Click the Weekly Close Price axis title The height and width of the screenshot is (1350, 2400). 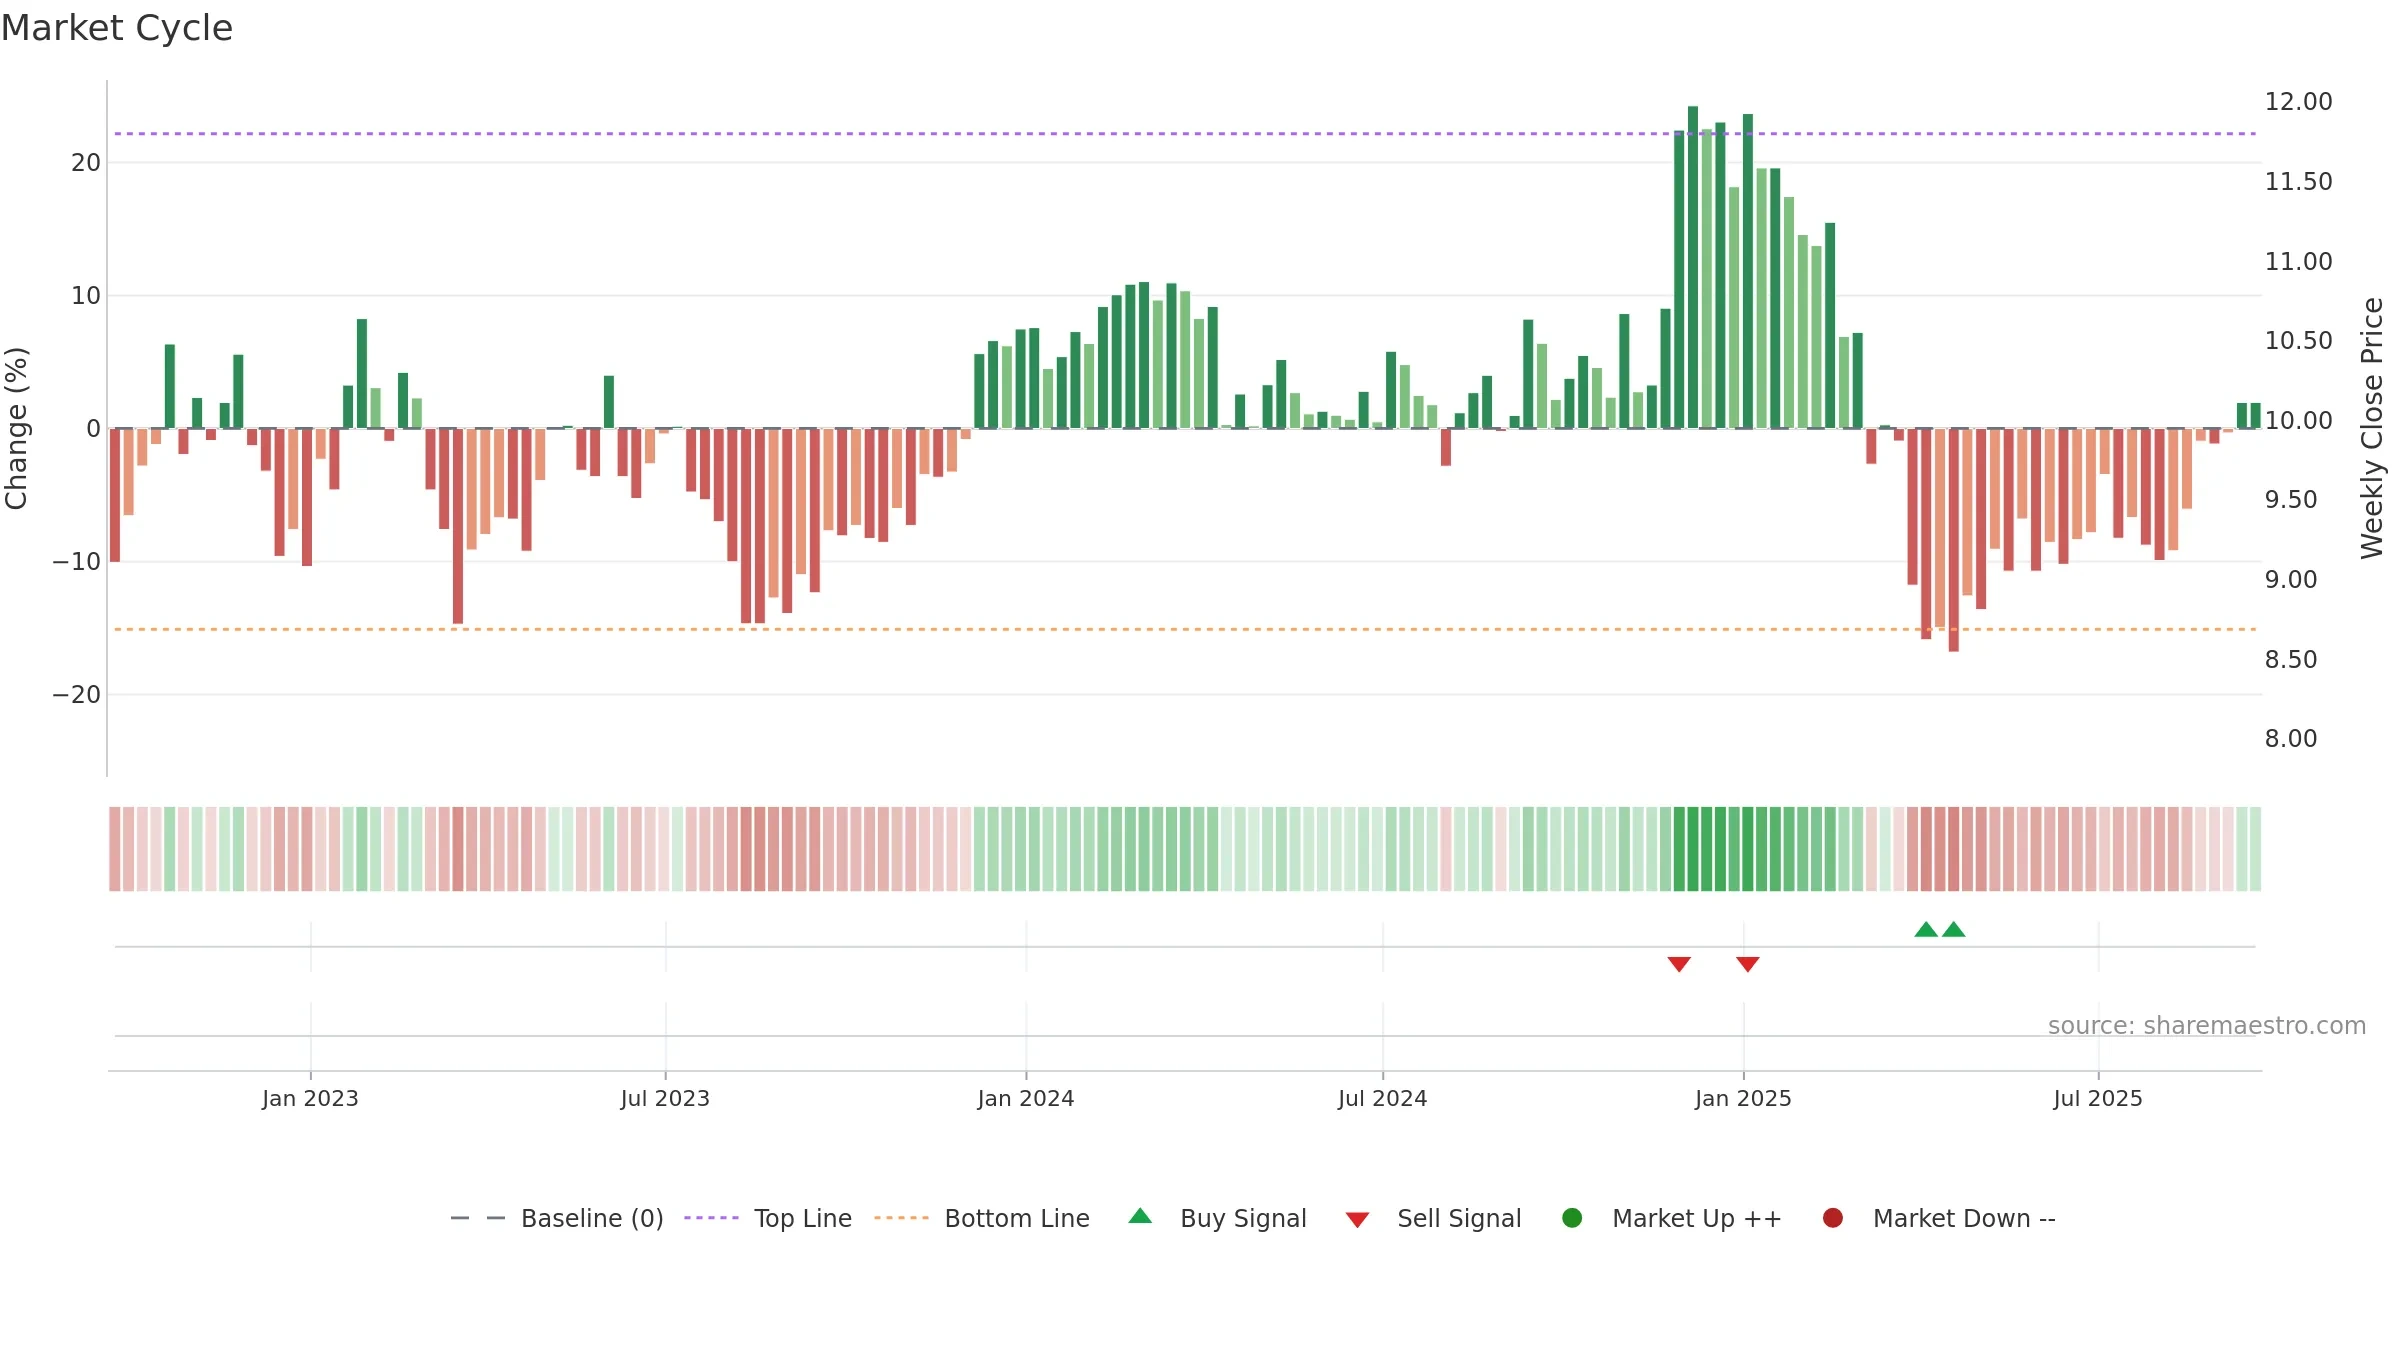click(2372, 428)
